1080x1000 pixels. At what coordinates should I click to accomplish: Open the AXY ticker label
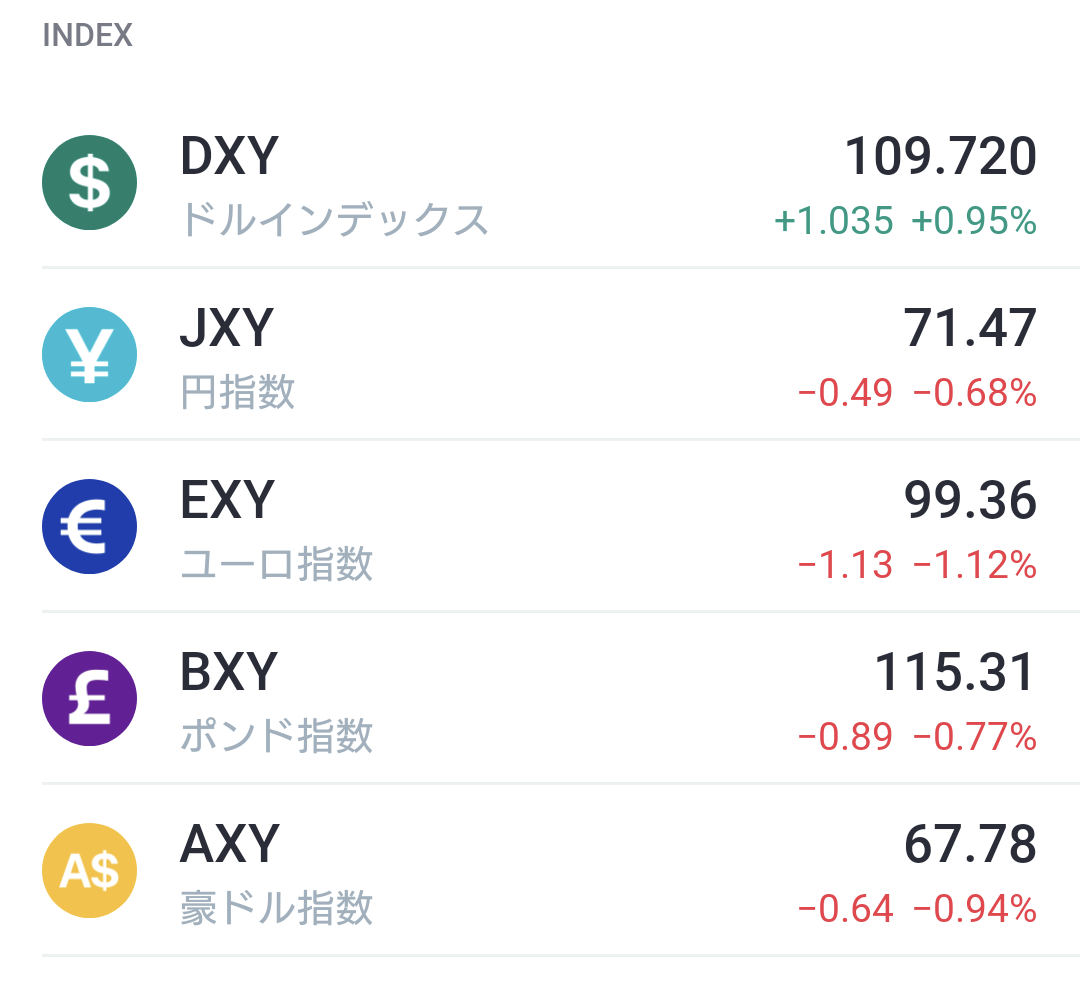(x=229, y=844)
